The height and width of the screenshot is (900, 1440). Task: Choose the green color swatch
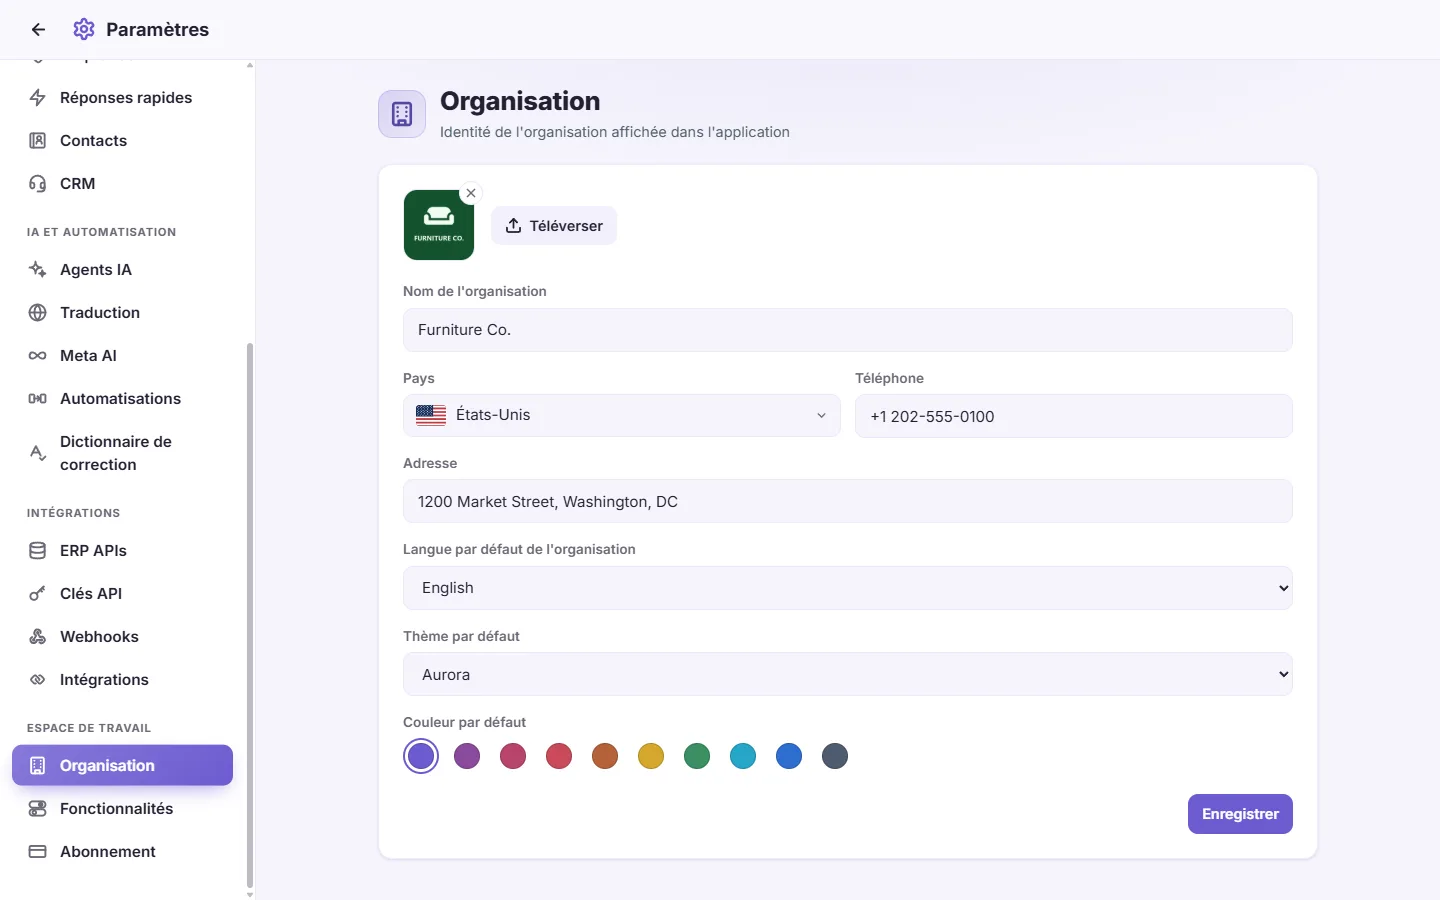pyautogui.click(x=697, y=756)
